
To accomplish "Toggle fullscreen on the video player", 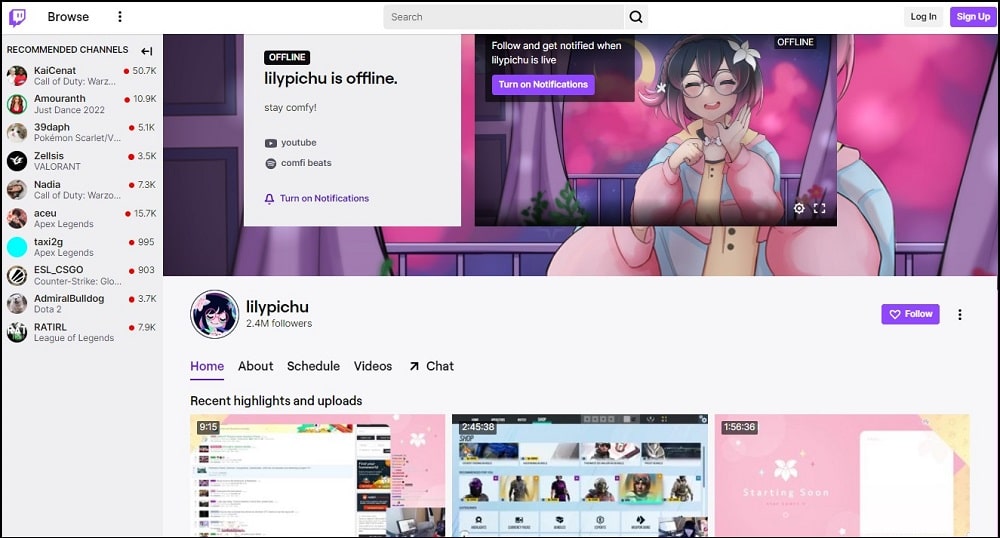I will click(820, 208).
